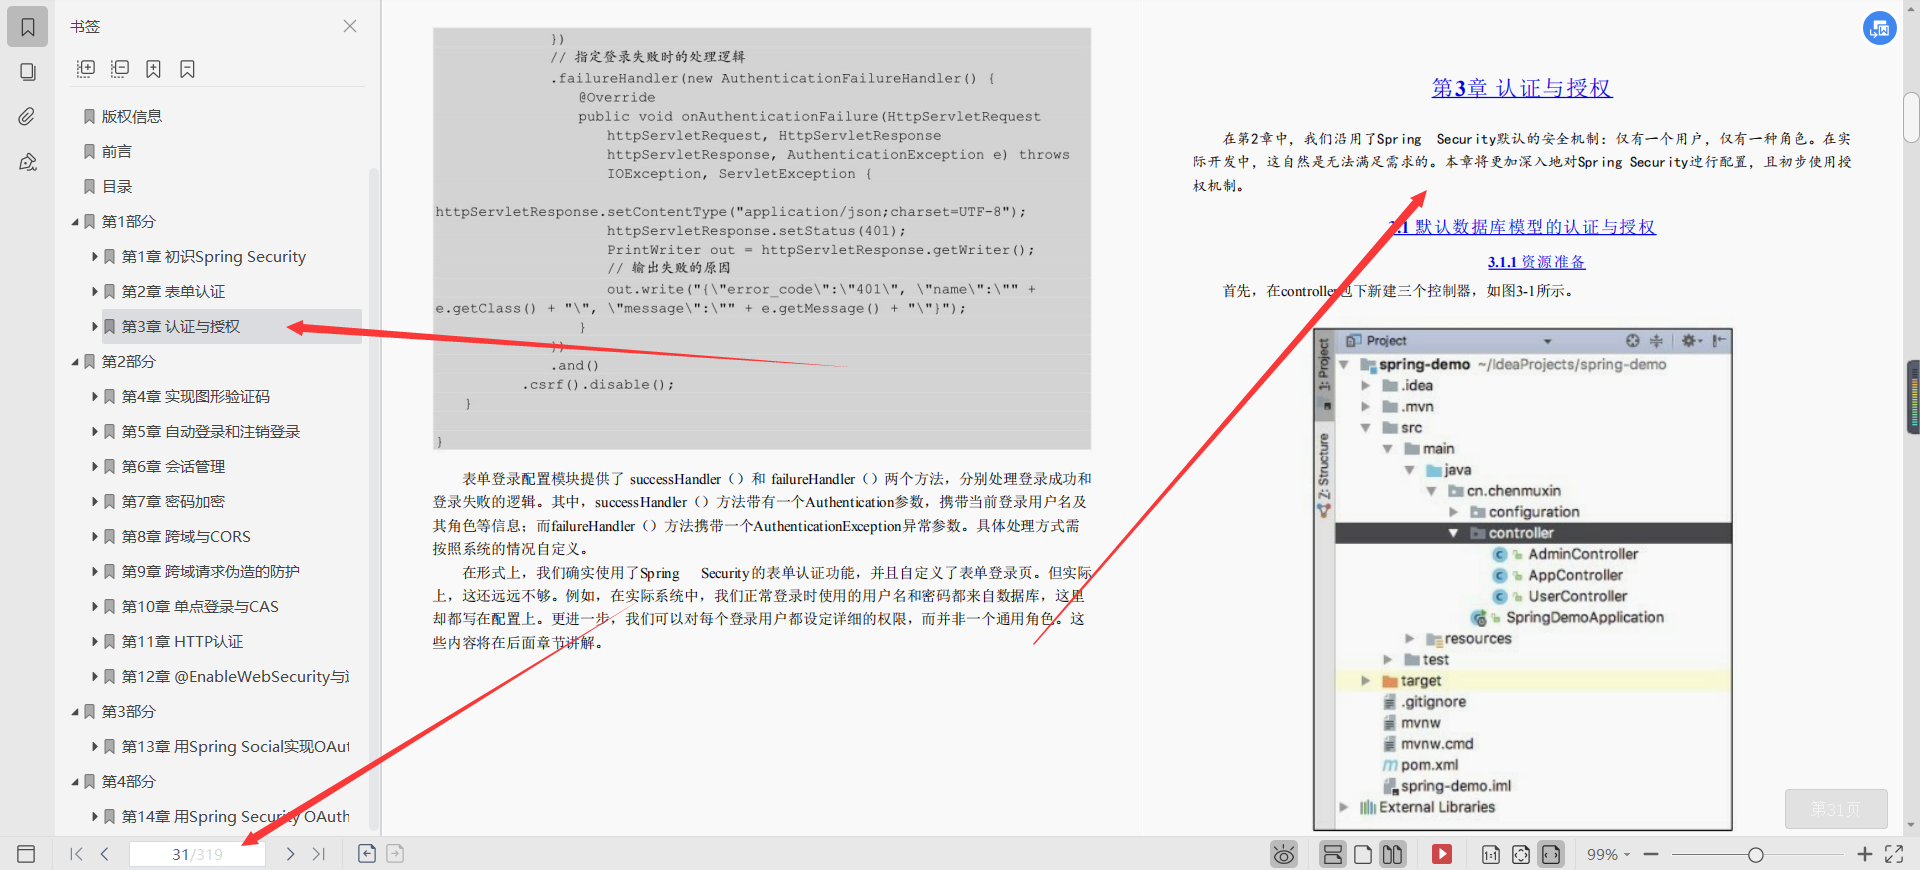Collapse the 第4部分 bookmark group

75,782
